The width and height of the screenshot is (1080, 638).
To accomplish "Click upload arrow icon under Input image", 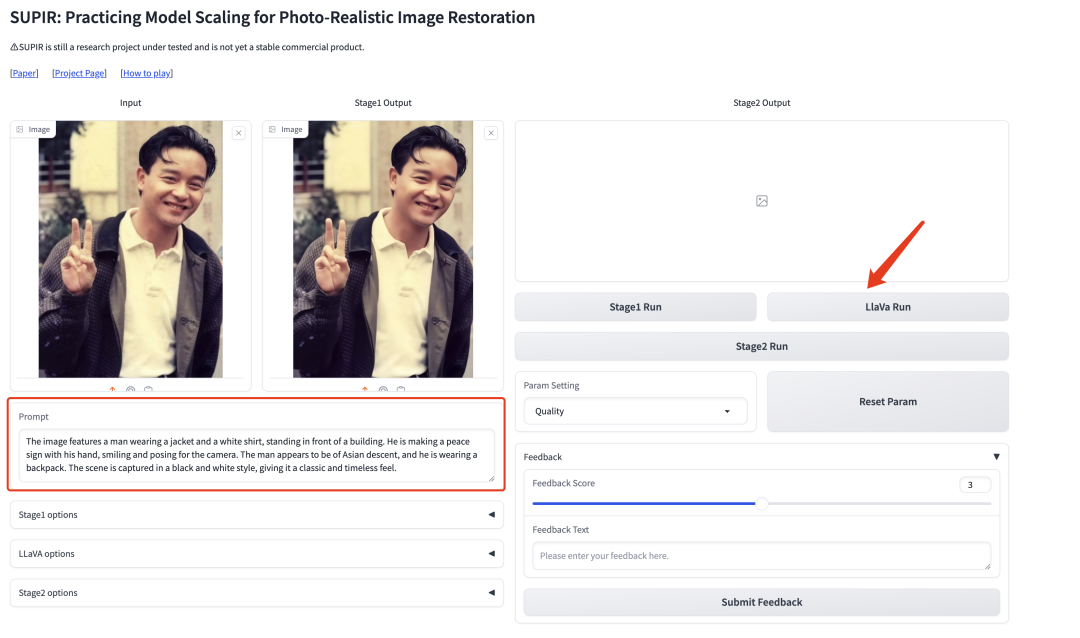I will (112, 389).
